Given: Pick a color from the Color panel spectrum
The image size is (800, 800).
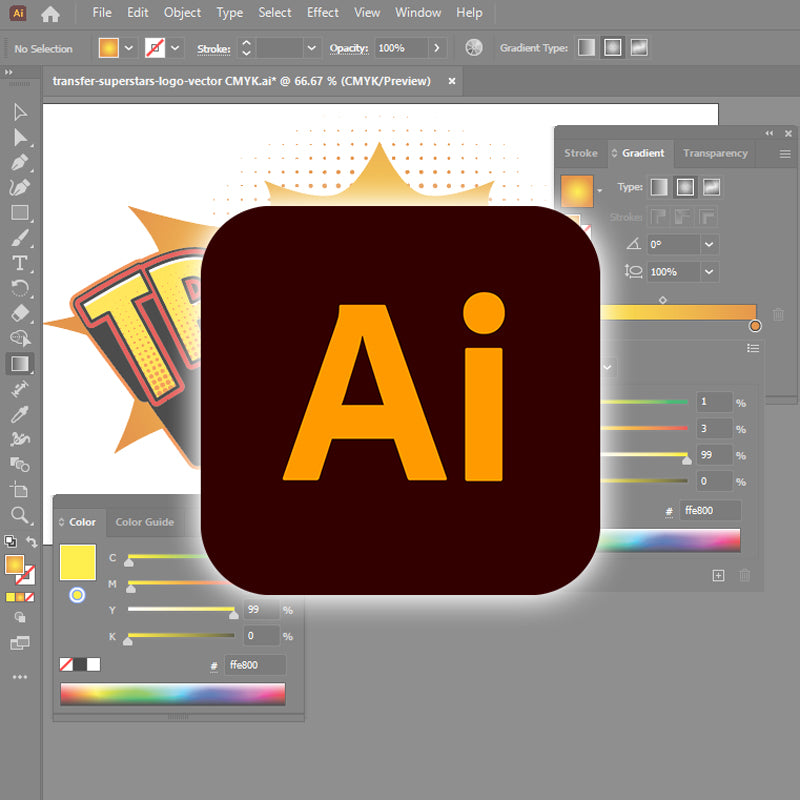Looking at the screenshot, I should click(172, 694).
